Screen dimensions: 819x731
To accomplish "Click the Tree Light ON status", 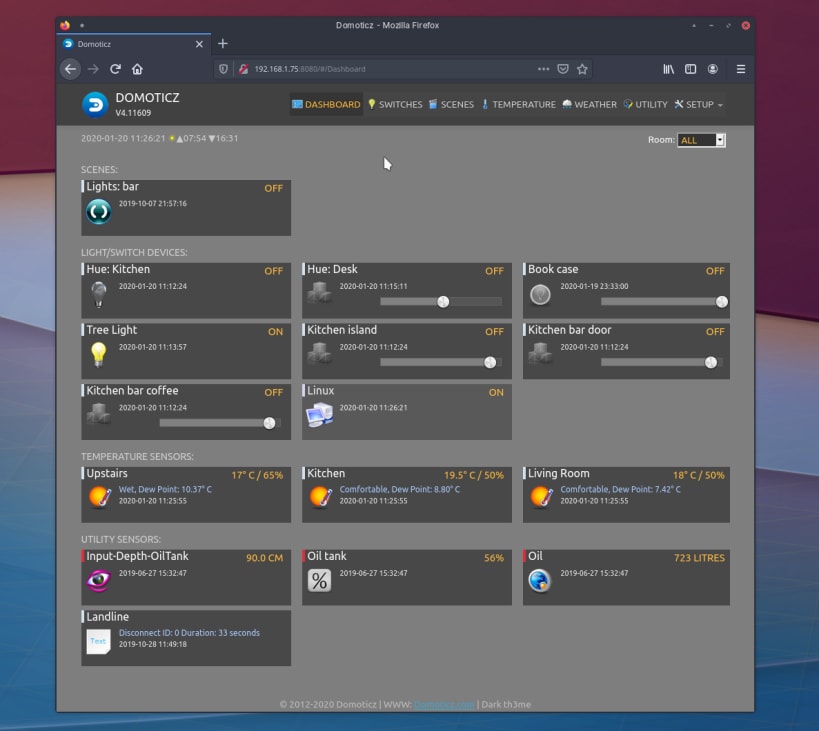I will point(276,332).
